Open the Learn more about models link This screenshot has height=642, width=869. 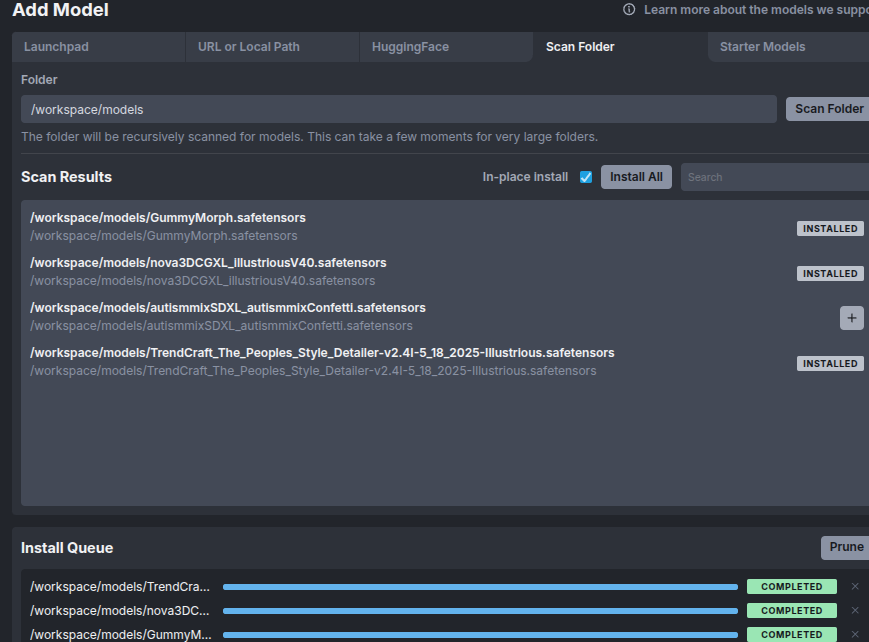[x=755, y=9]
